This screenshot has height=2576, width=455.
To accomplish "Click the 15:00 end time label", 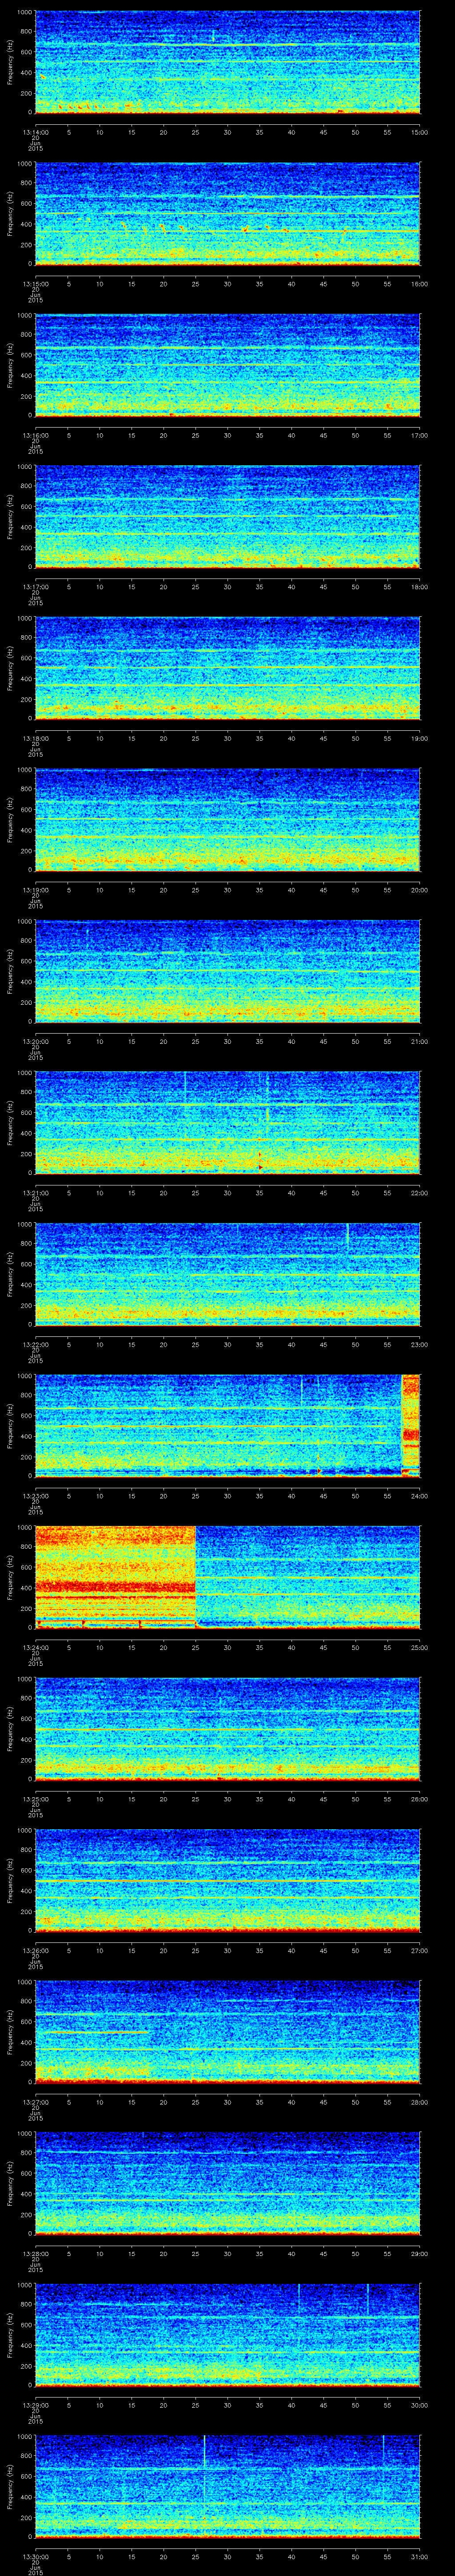I will pyautogui.click(x=420, y=132).
